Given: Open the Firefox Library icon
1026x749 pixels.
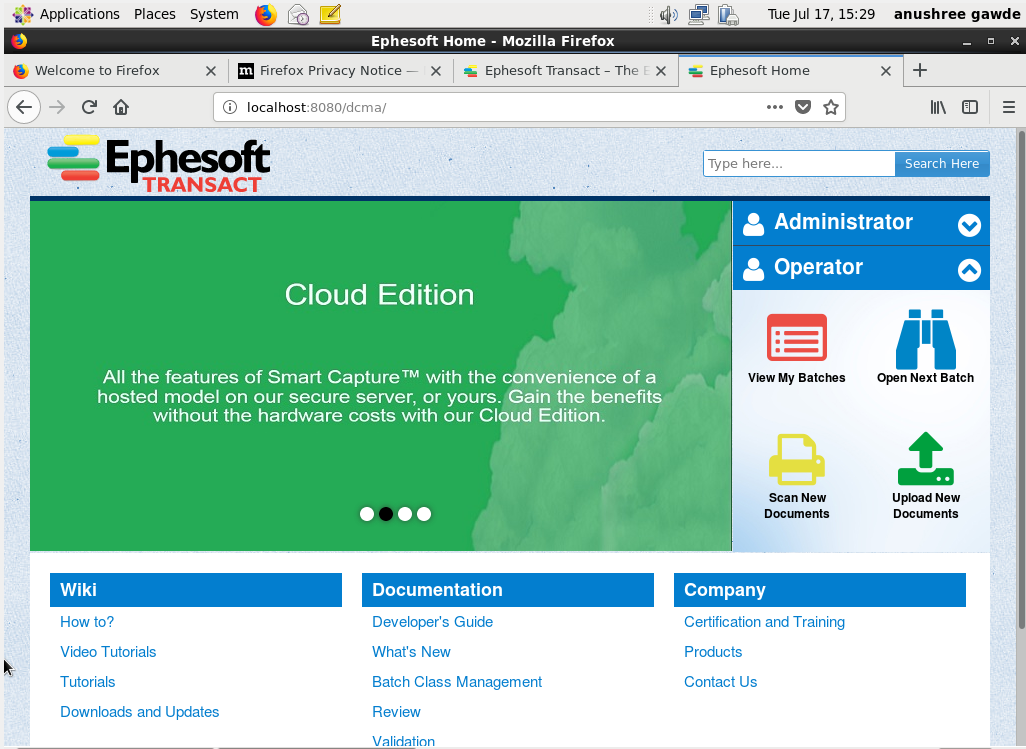Looking at the screenshot, I should 938,107.
